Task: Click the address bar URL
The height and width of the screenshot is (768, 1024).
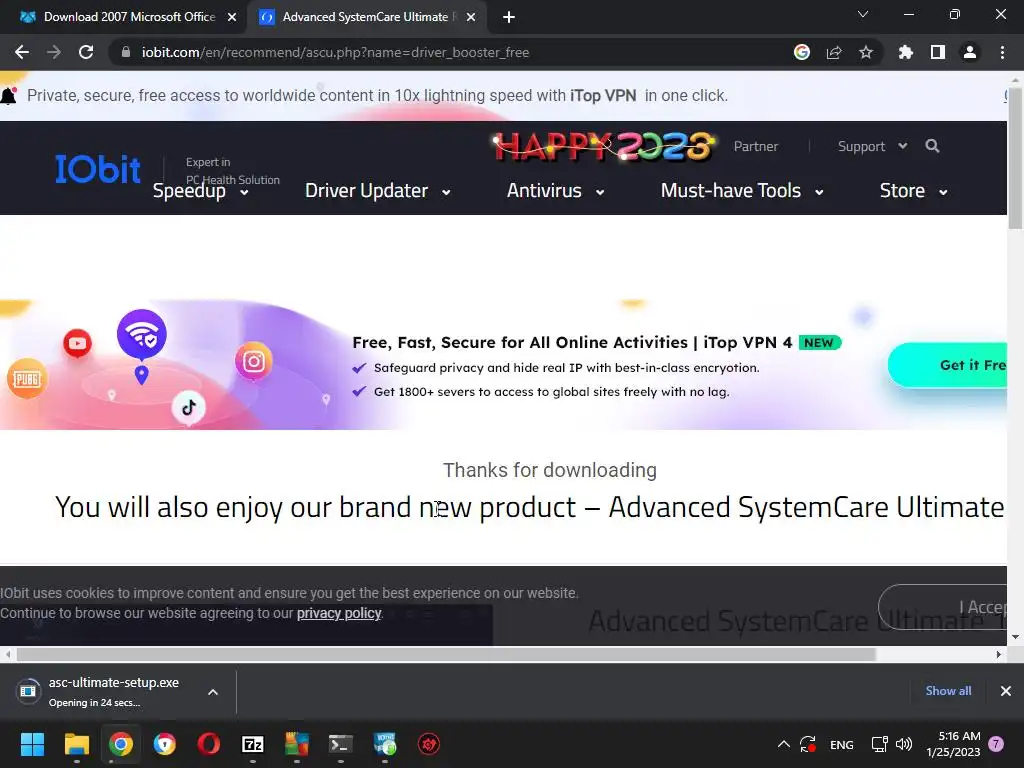Action: (335, 52)
